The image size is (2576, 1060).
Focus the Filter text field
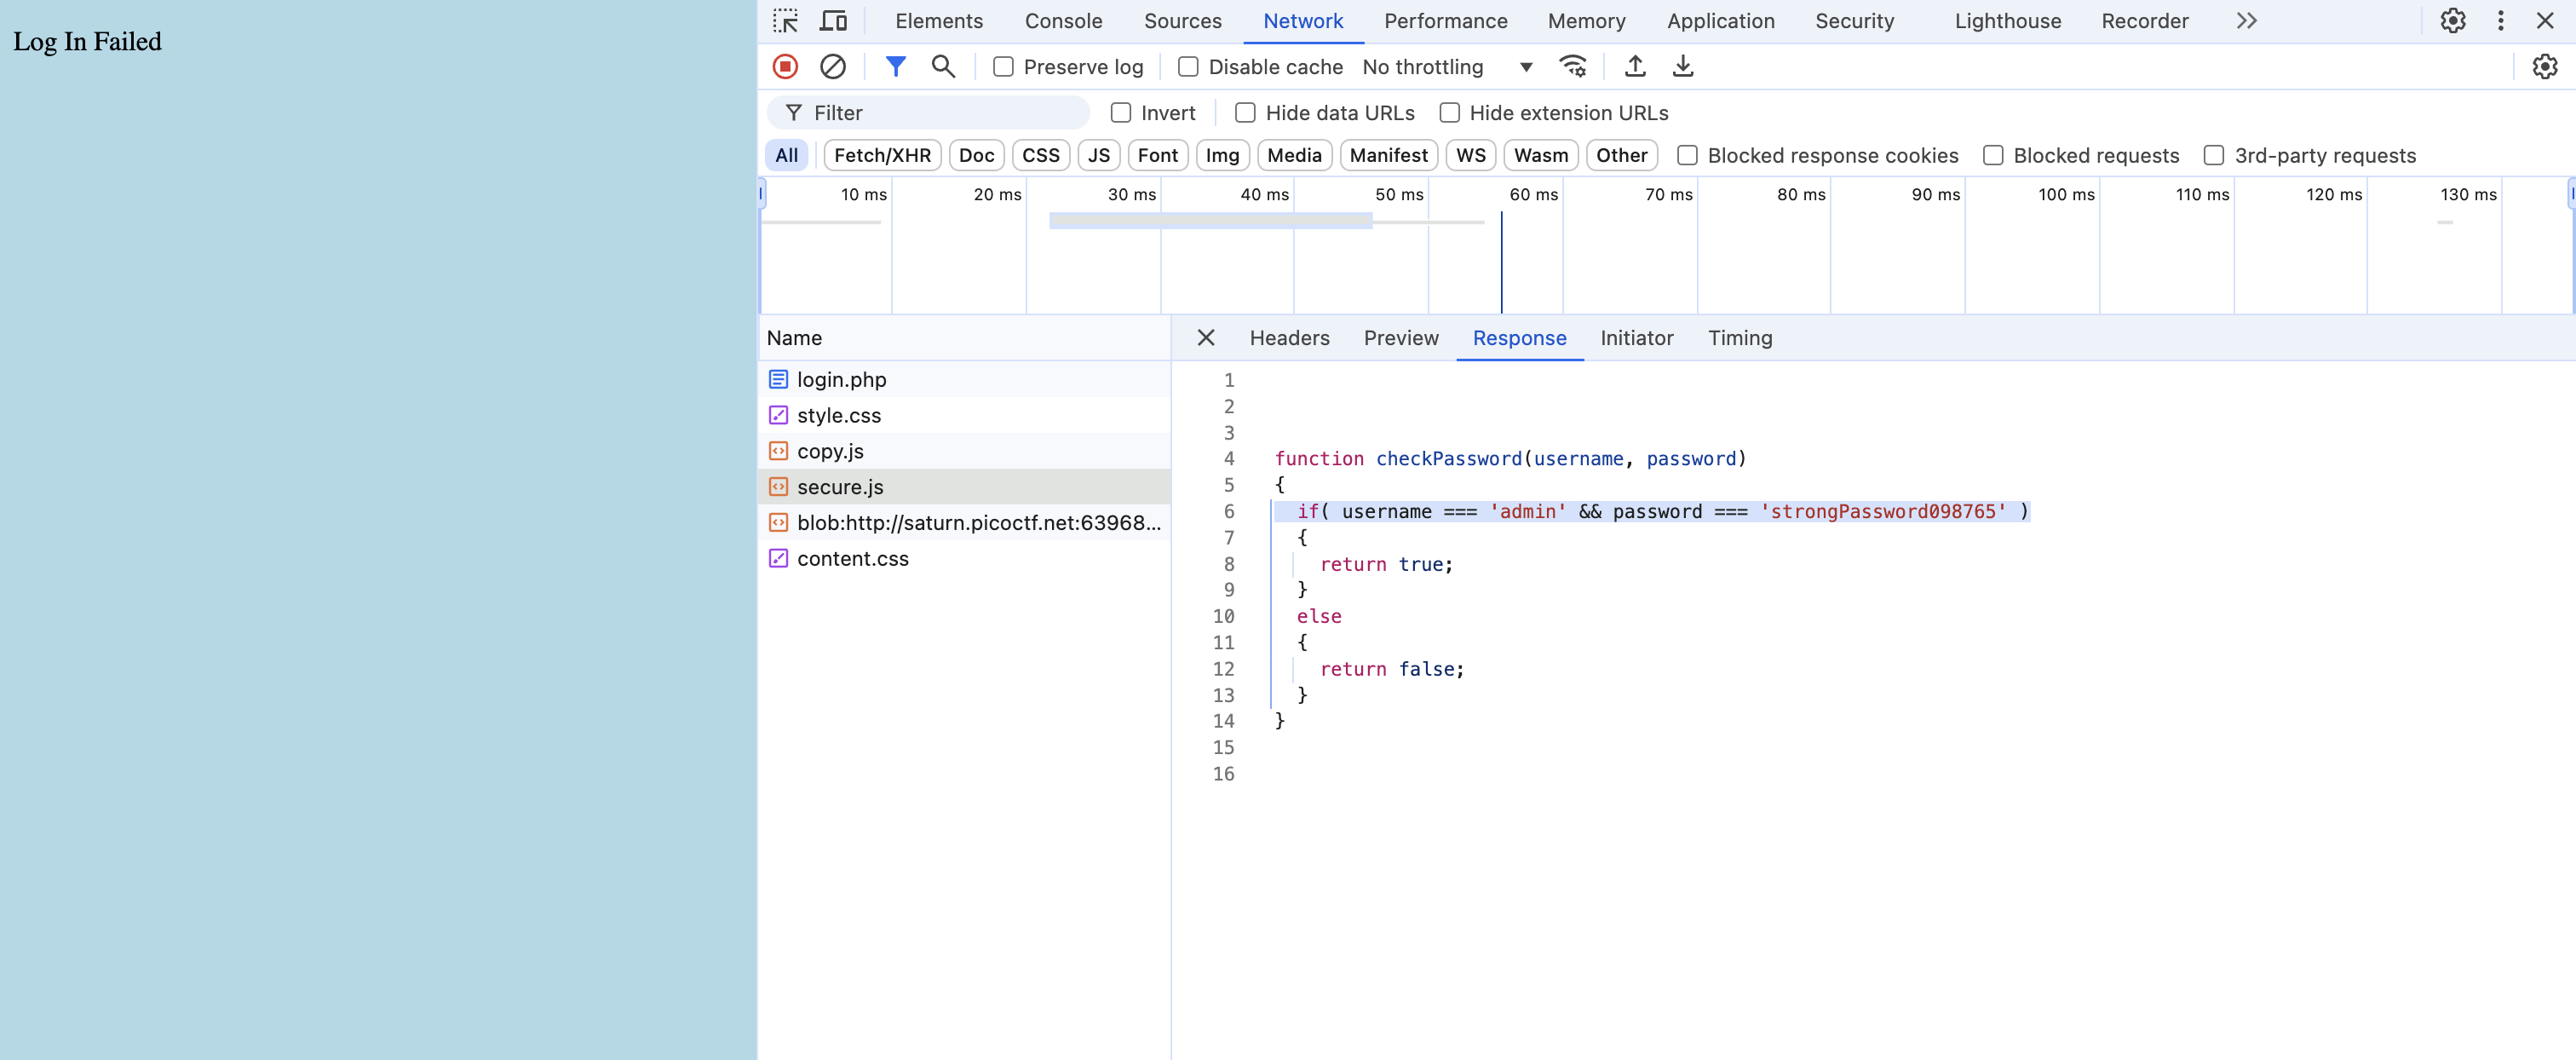pyautogui.click(x=928, y=113)
